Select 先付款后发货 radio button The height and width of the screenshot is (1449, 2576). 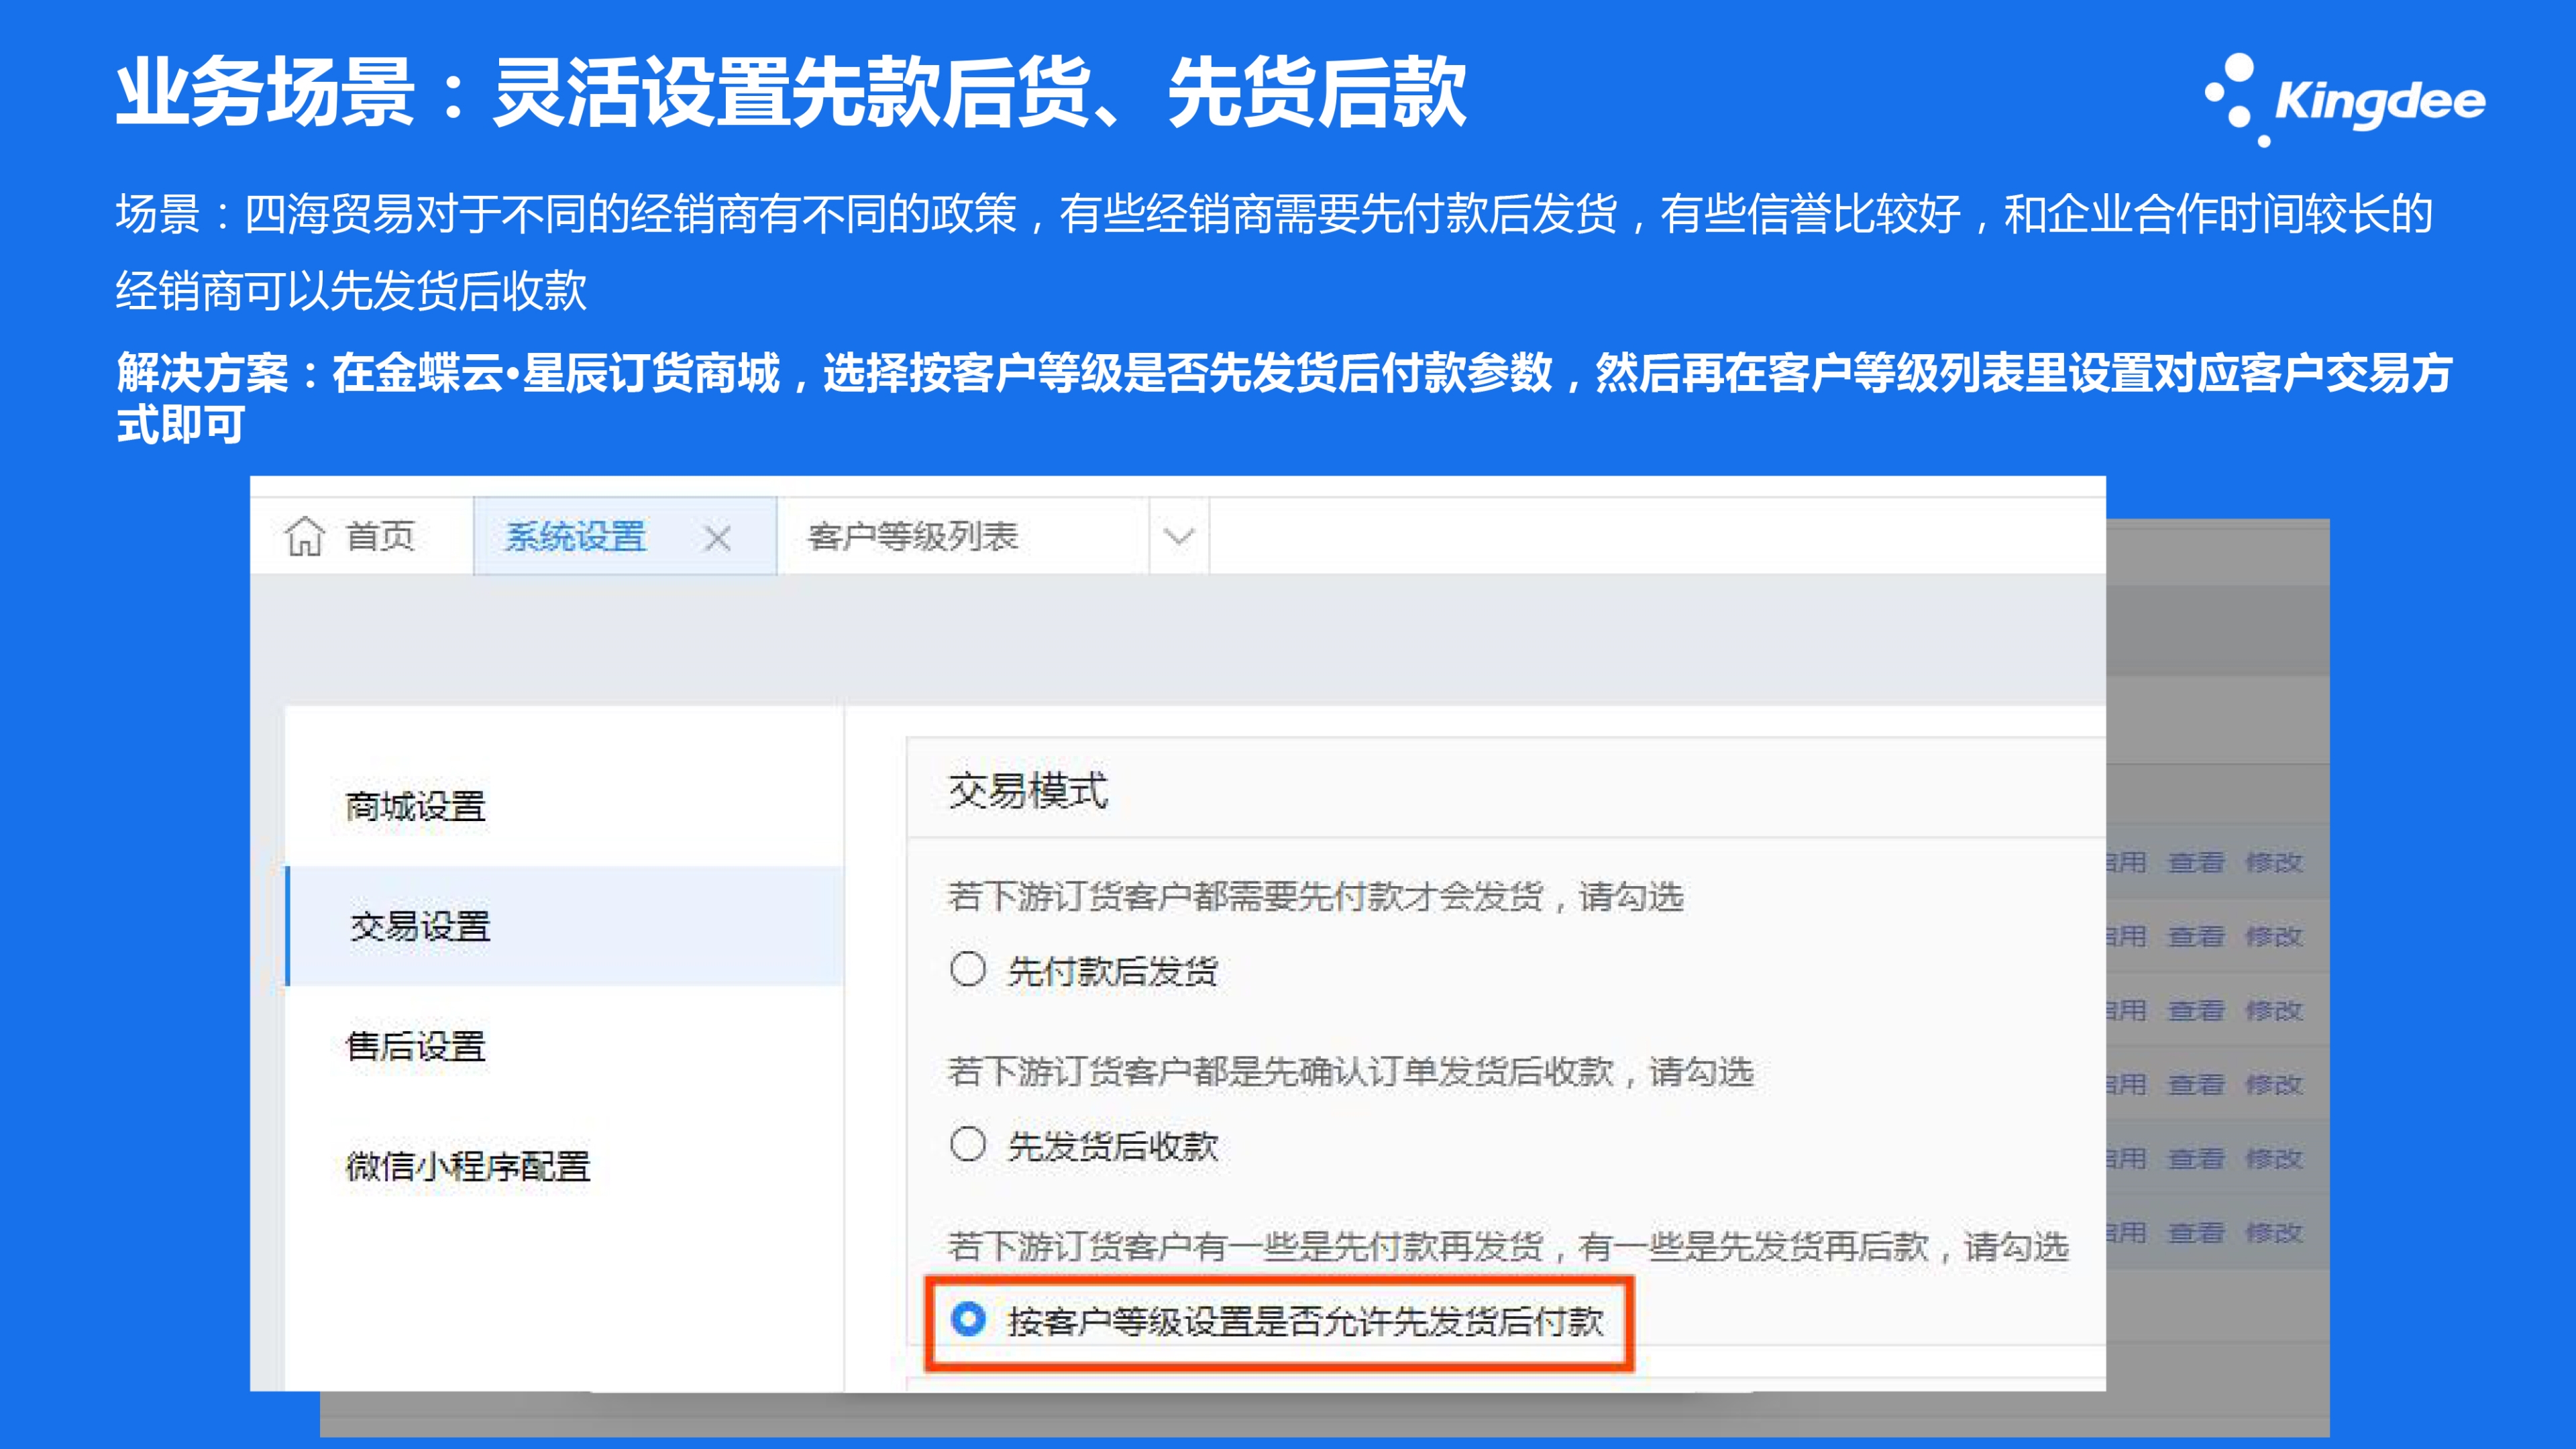click(968, 969)
